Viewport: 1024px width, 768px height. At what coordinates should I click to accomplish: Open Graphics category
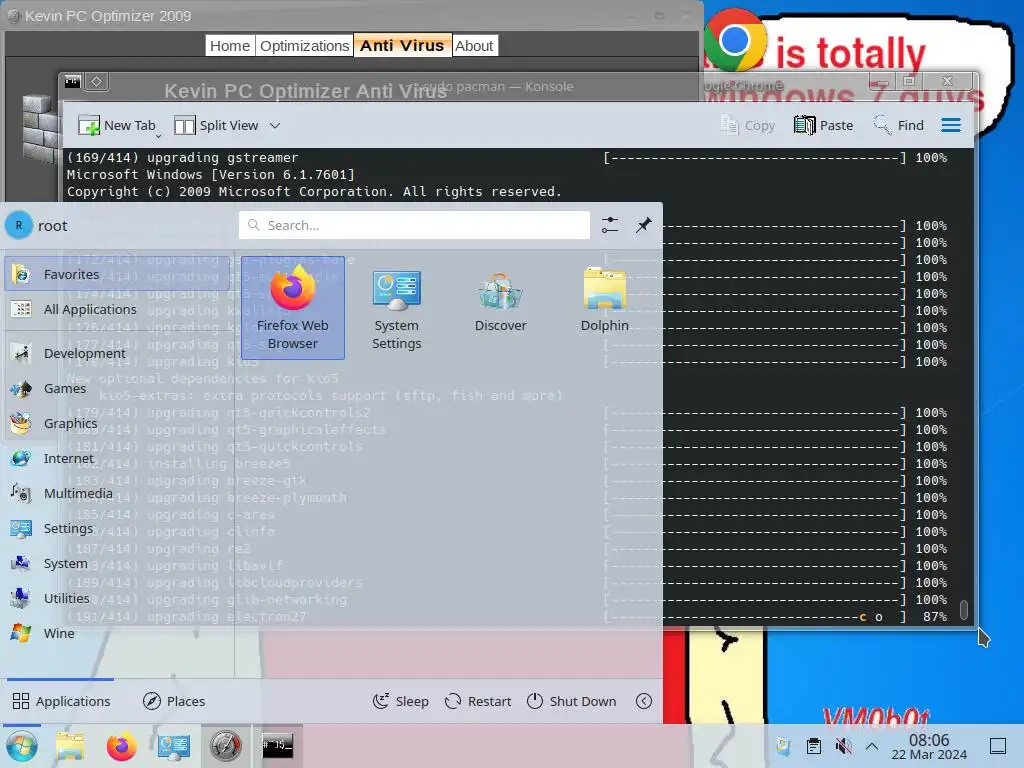[118, 423]
